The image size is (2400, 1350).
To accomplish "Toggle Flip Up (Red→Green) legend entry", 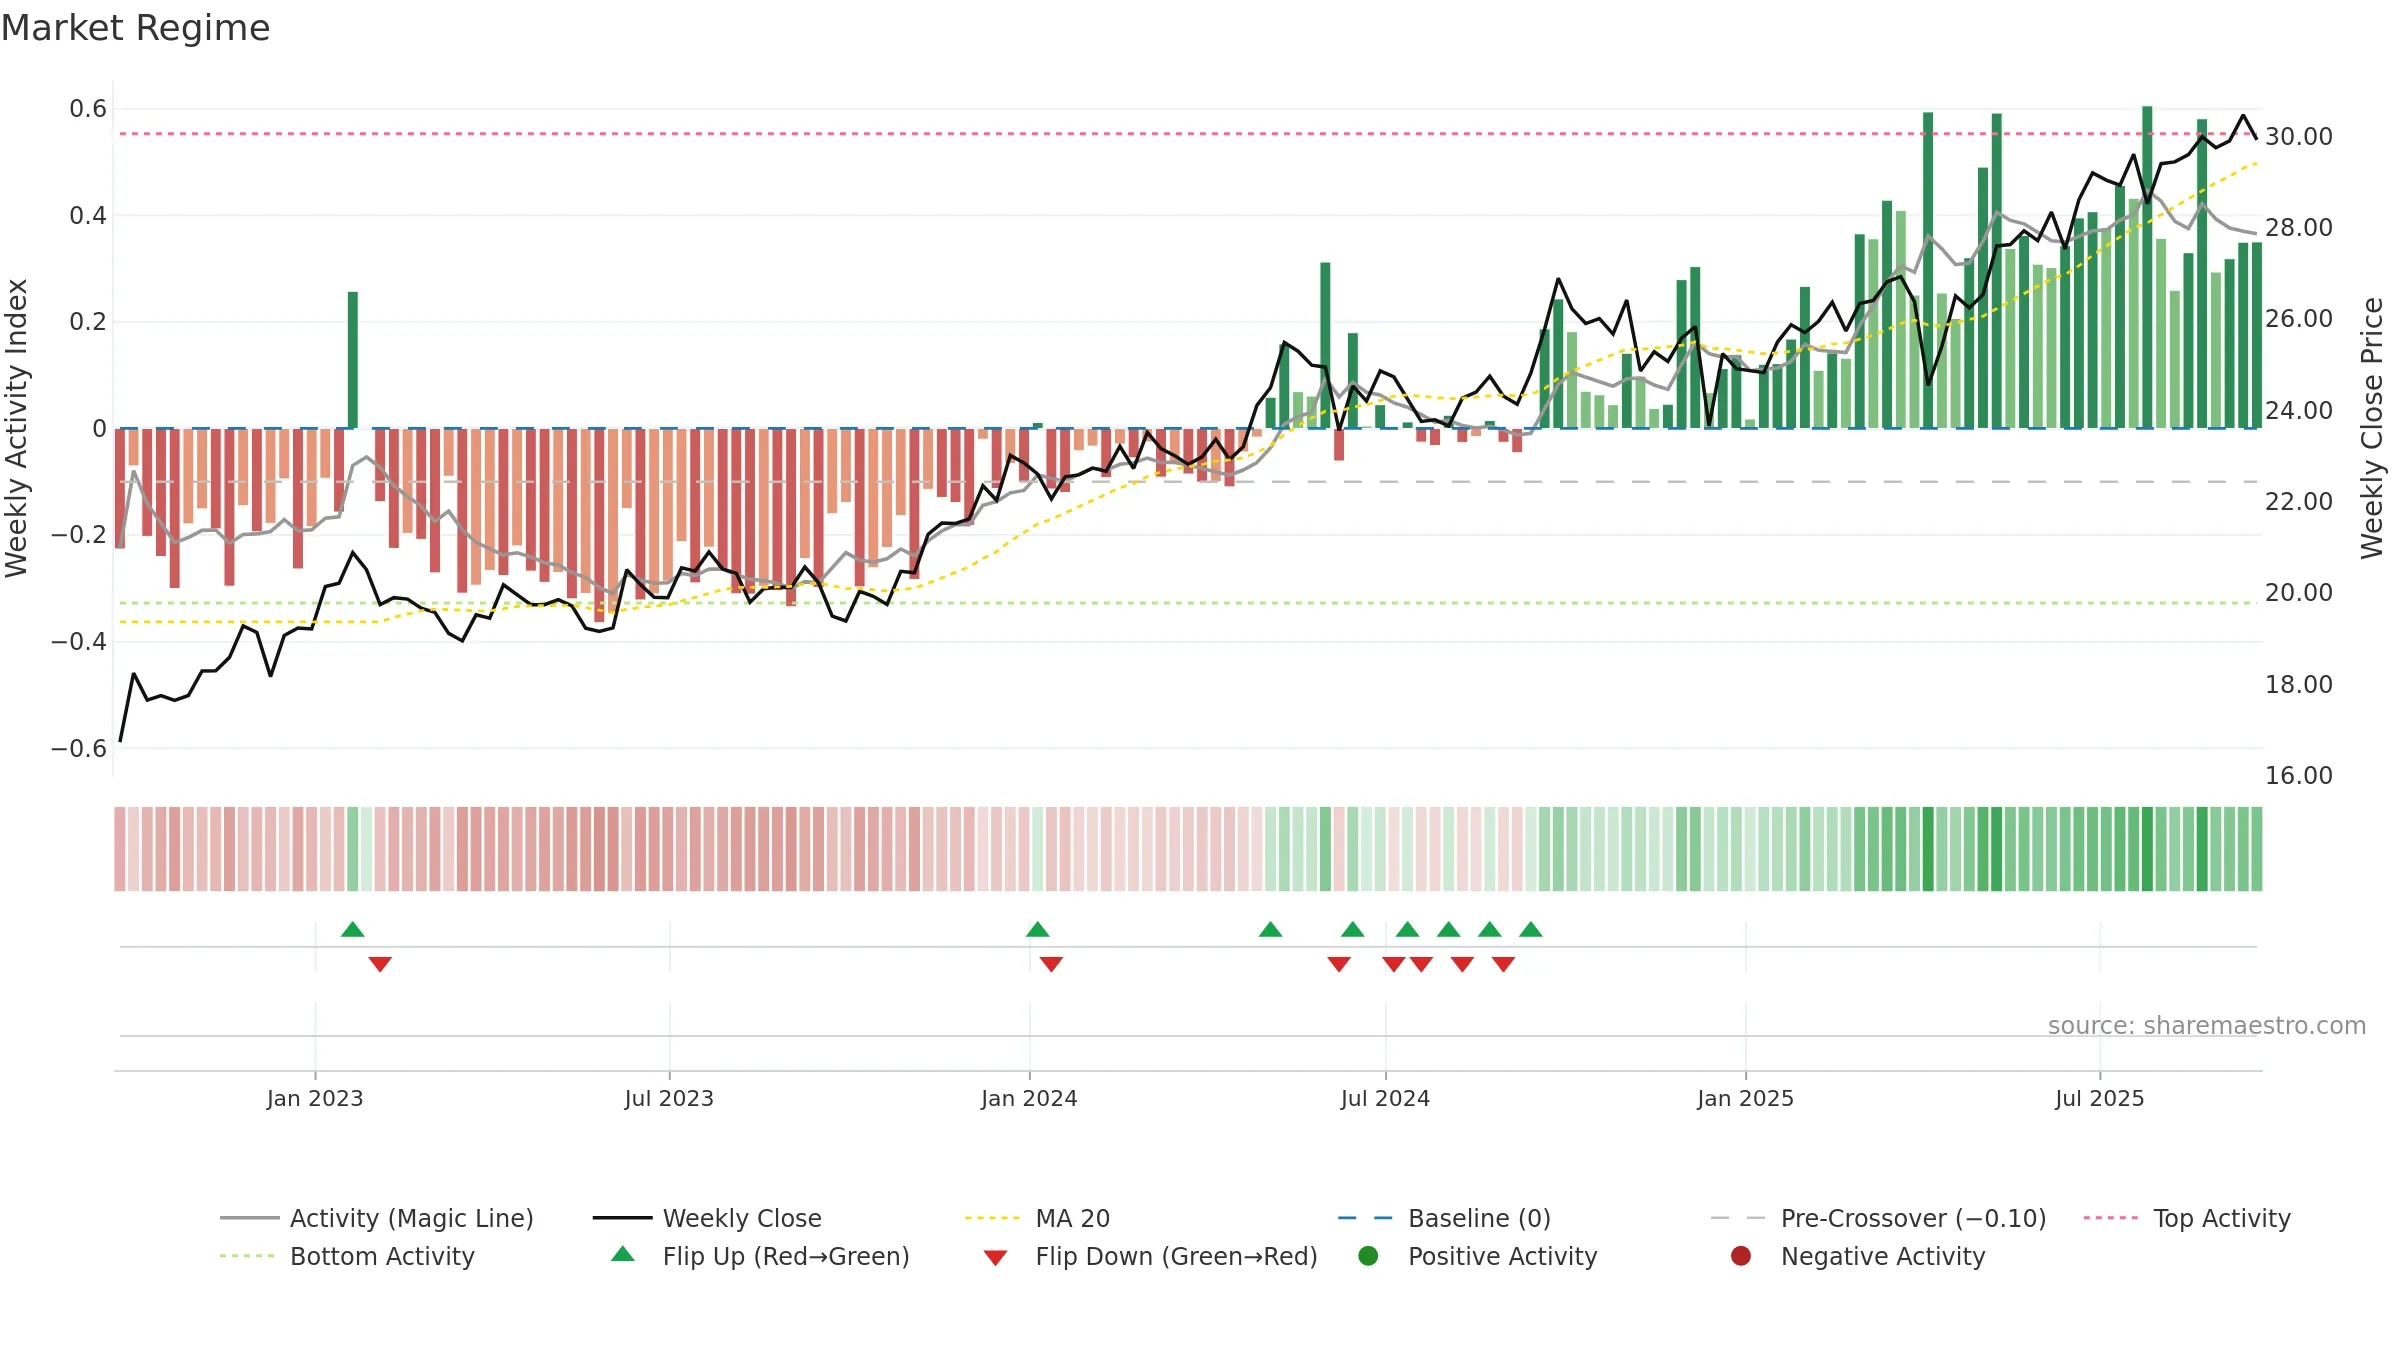I will point(760,1256).
